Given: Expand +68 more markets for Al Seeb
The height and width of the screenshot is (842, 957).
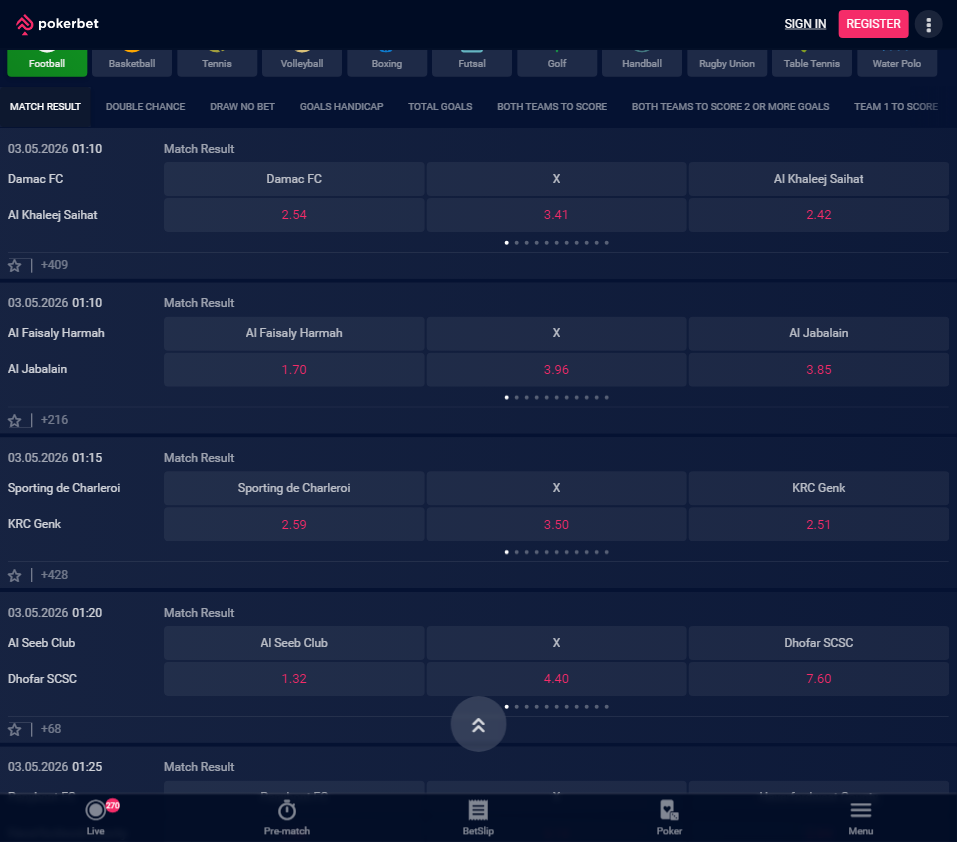Looking at the screenshot, I should (x=51, y=729).
